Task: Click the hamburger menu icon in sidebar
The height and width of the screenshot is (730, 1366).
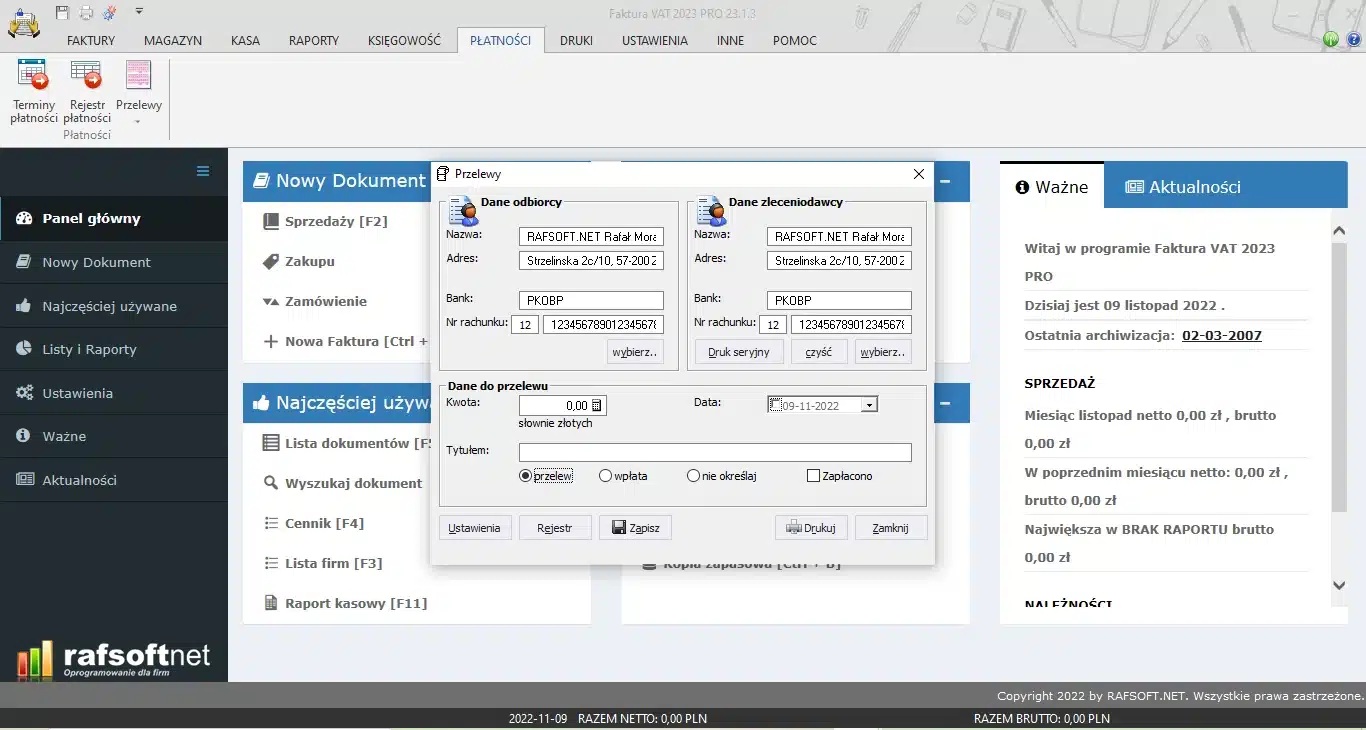Action: click(x=203, y=171)
